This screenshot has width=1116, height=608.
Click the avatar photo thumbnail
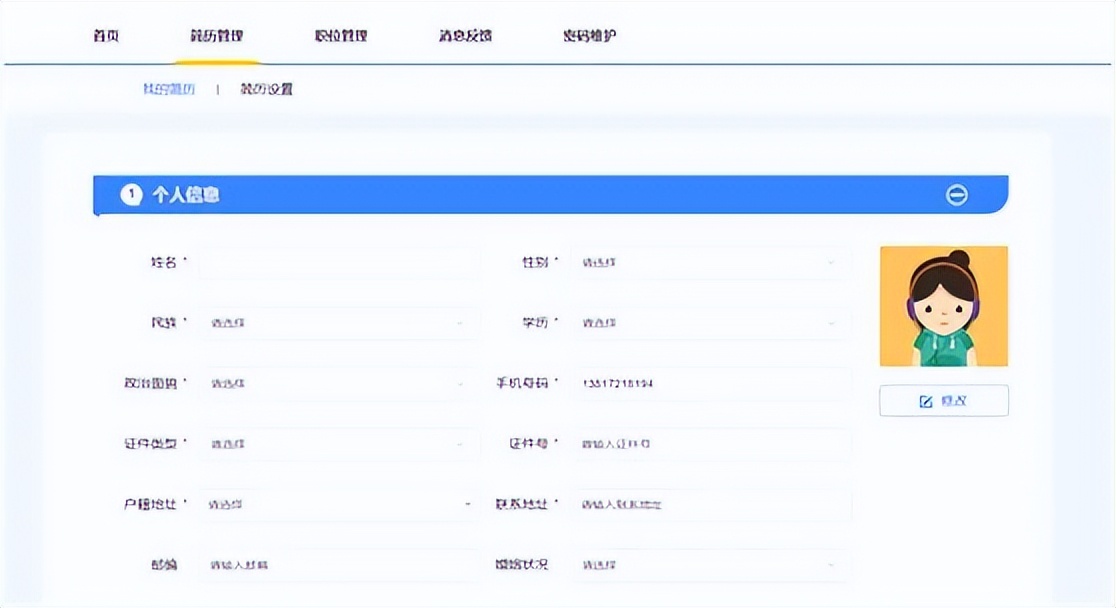pyautogui.click(x=943, y=305)
